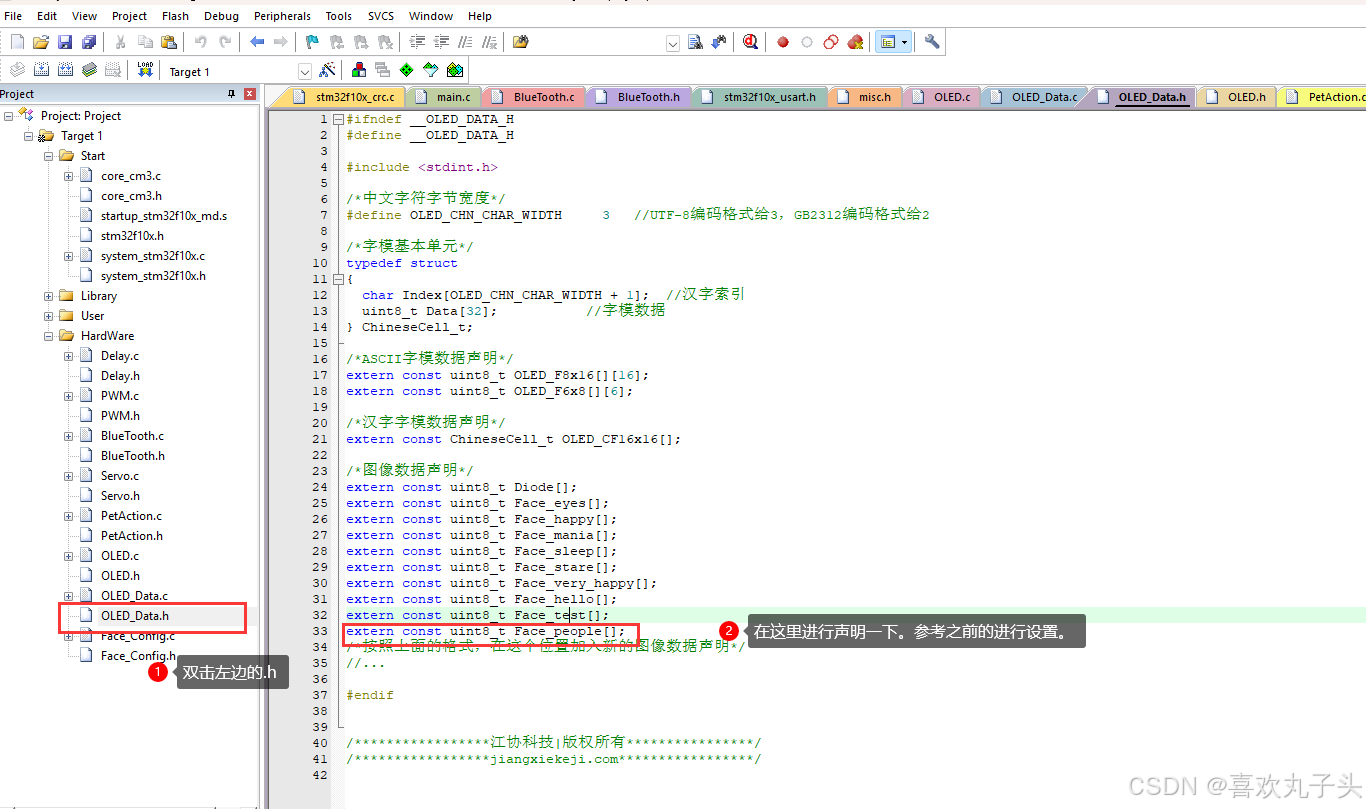Screen dimensions: 1366x809
Task: Select Delay.h file in project tree
Action: (120, 376)
